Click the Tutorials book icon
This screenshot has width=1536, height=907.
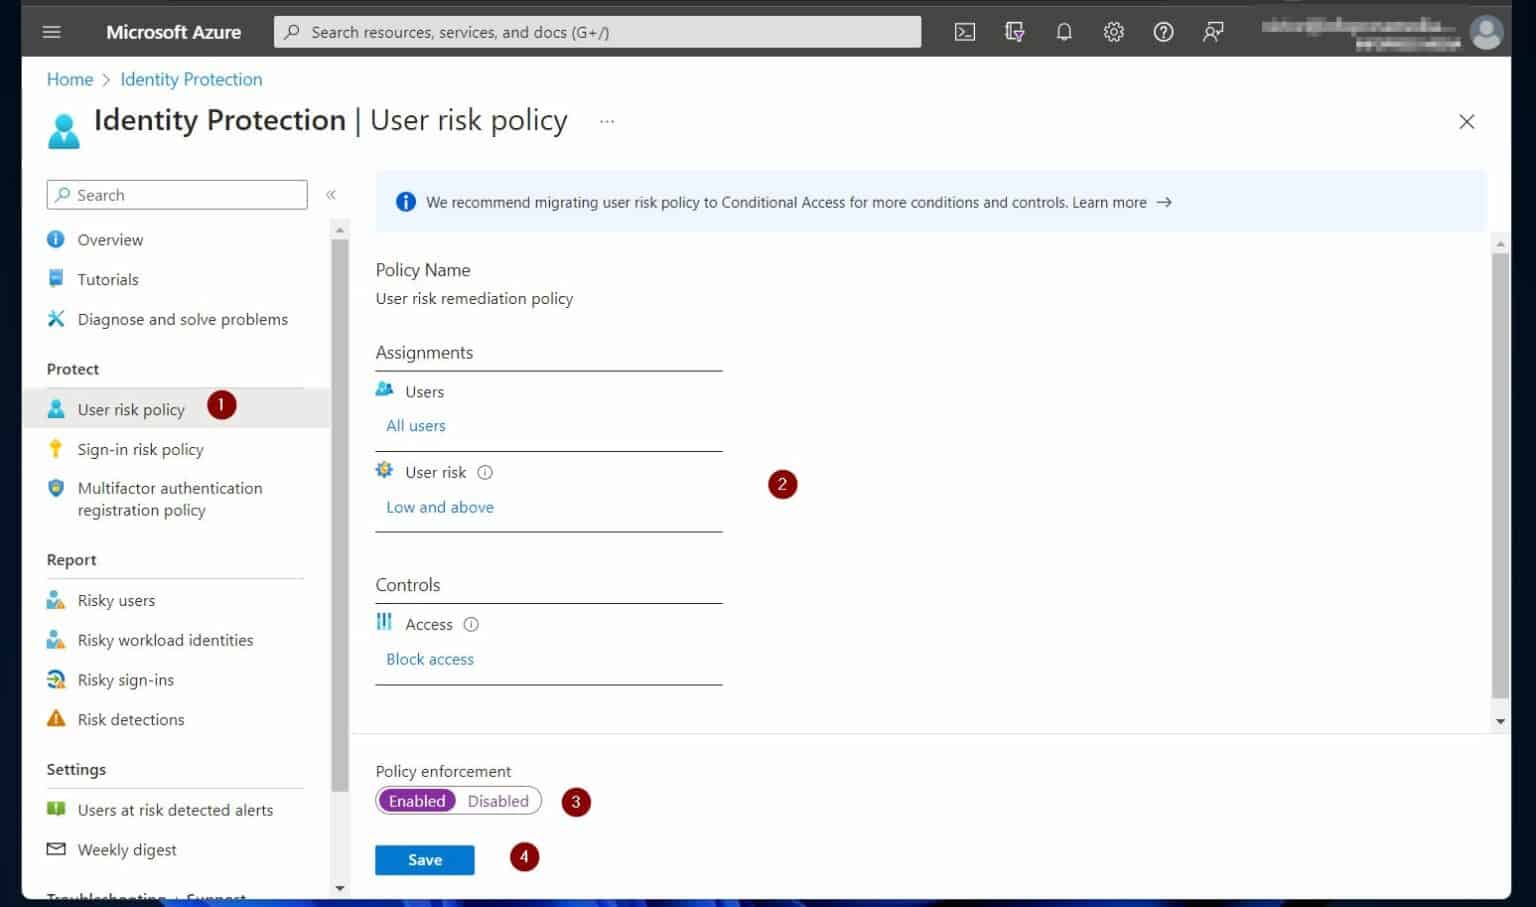(56, 279)
